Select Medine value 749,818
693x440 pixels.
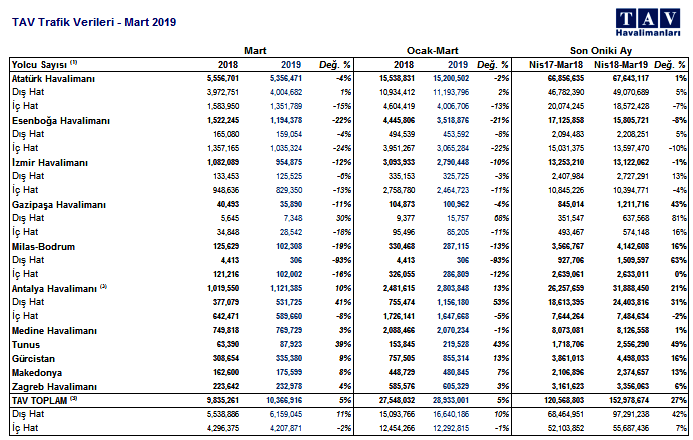point(226,330)
